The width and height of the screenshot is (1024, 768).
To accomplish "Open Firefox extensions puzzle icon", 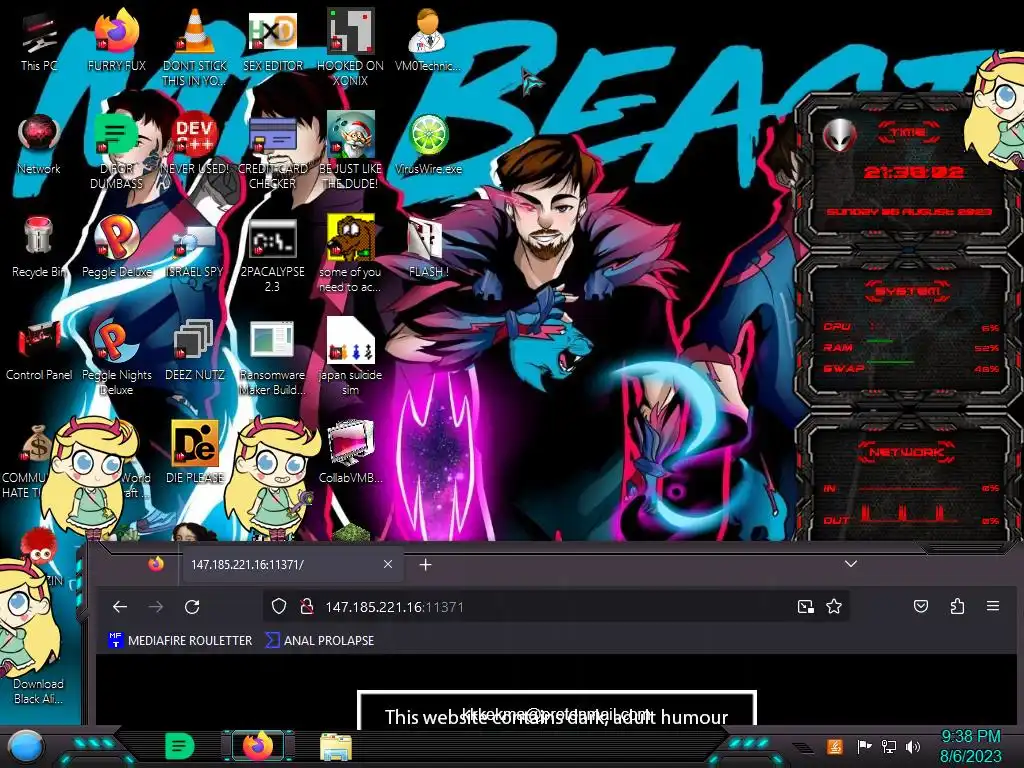I will click(x=957, y=607).
